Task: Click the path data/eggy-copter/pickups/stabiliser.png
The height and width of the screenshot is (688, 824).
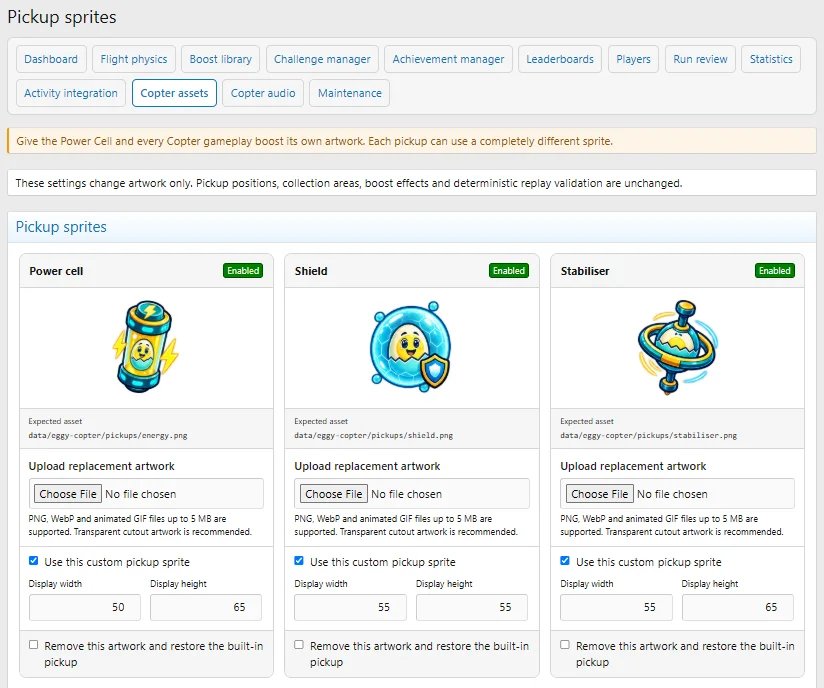Action: 648,435
